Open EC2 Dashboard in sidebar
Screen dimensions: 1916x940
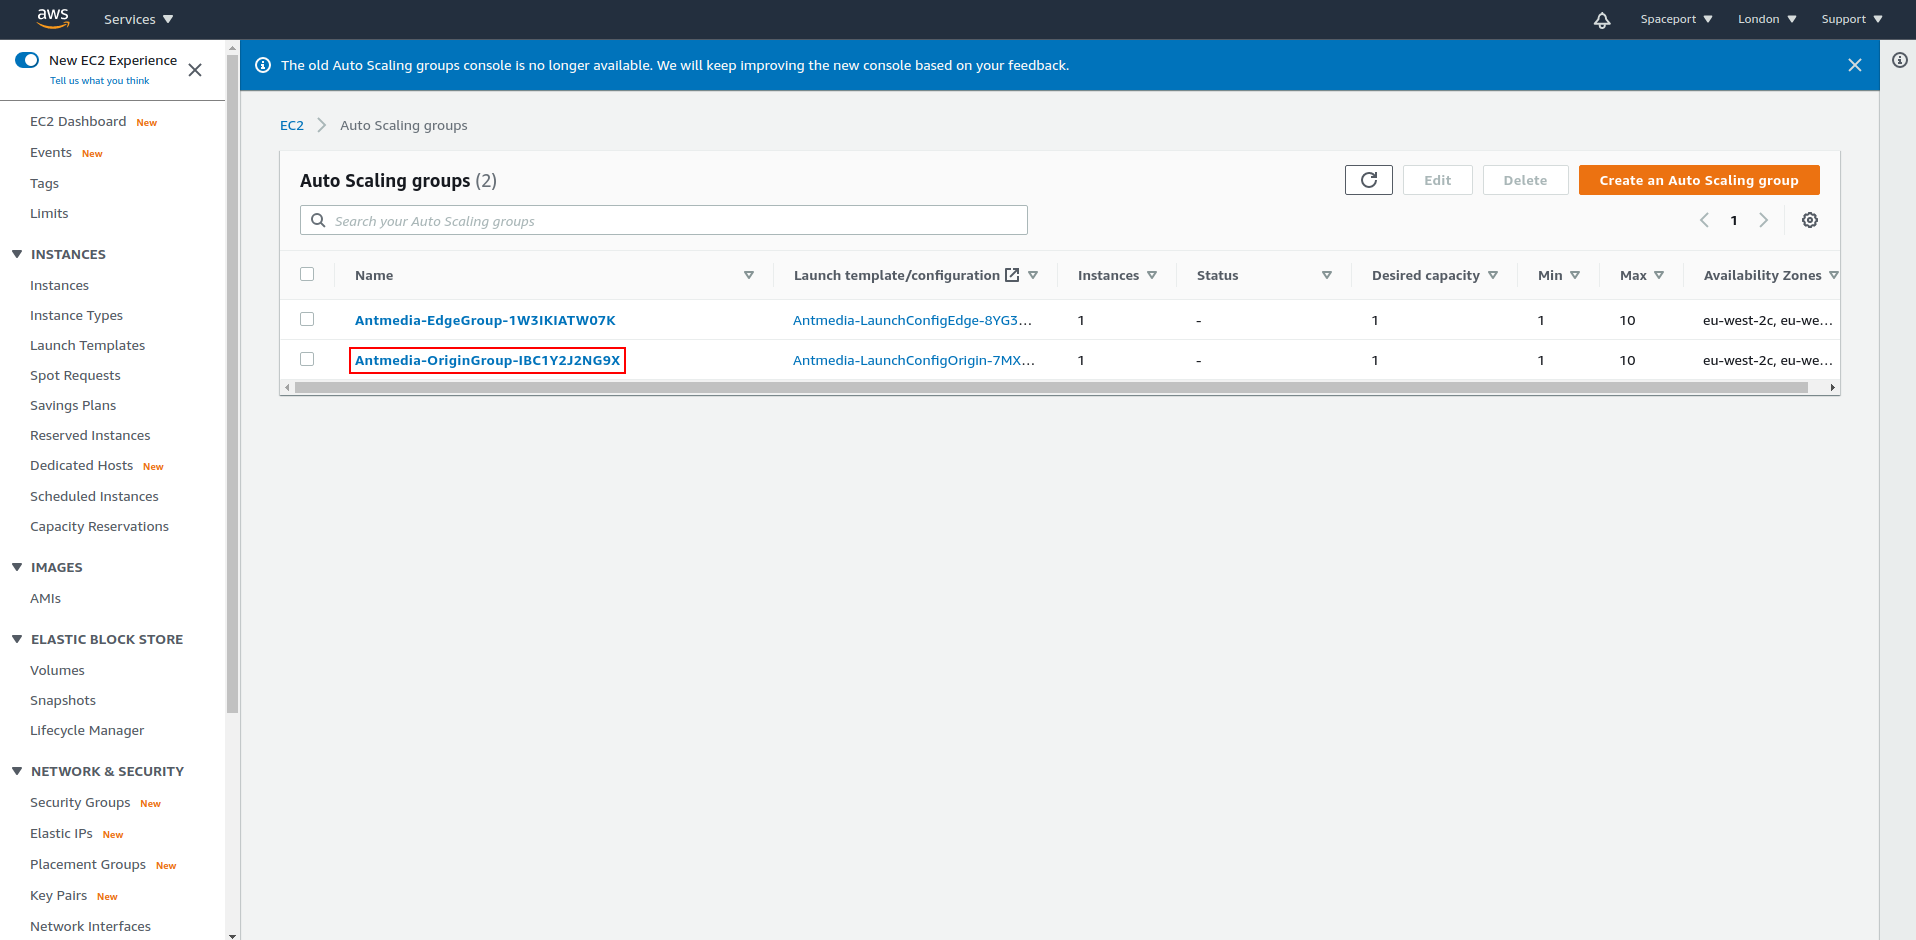pos(78,121)
